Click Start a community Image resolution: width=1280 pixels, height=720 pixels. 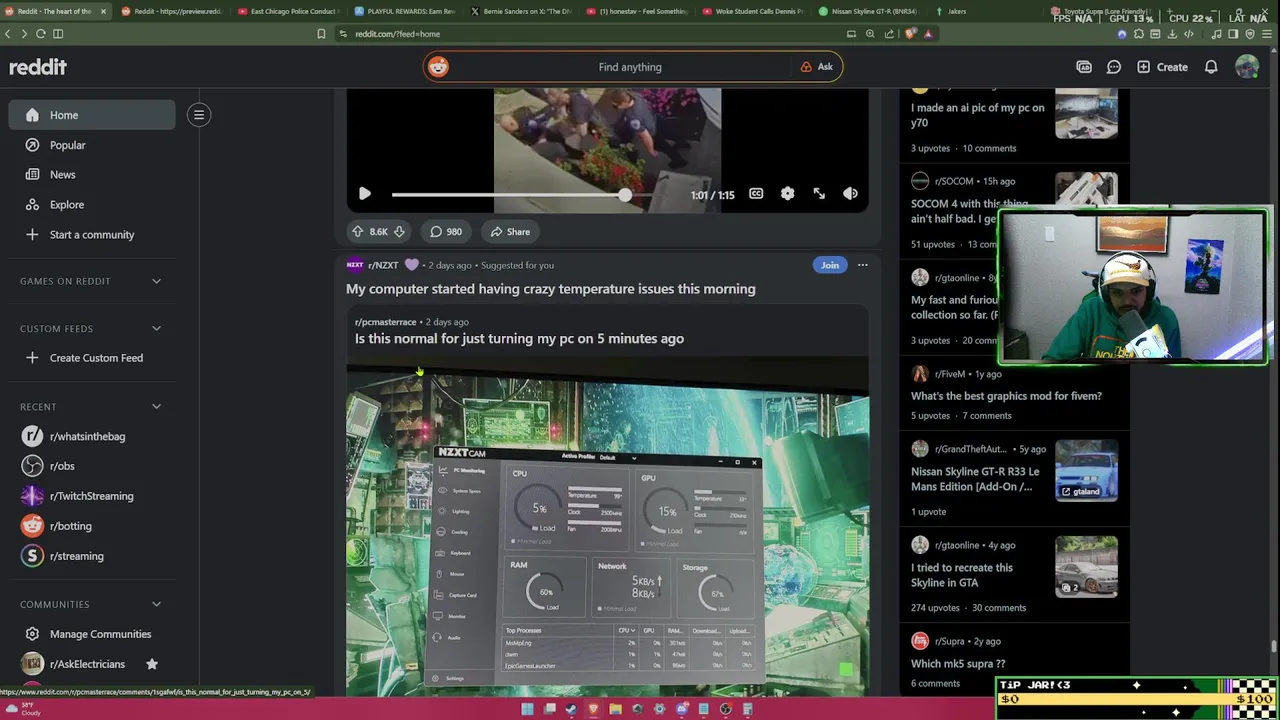(x=92, y=234)
